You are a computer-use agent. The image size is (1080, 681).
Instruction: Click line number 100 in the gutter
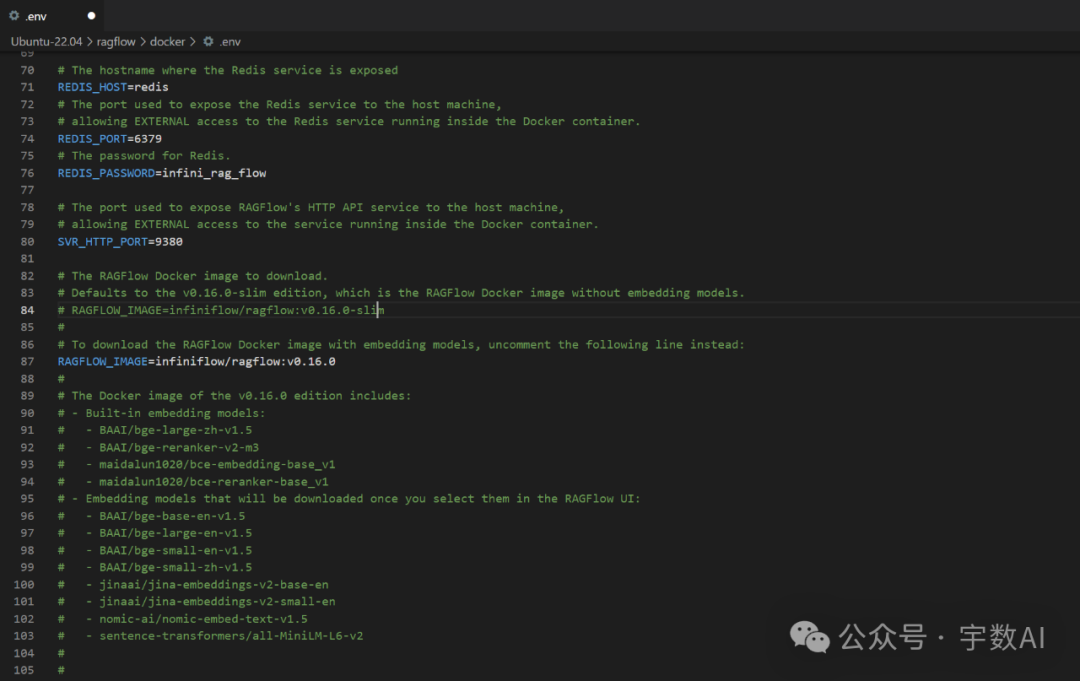(24, 585)
